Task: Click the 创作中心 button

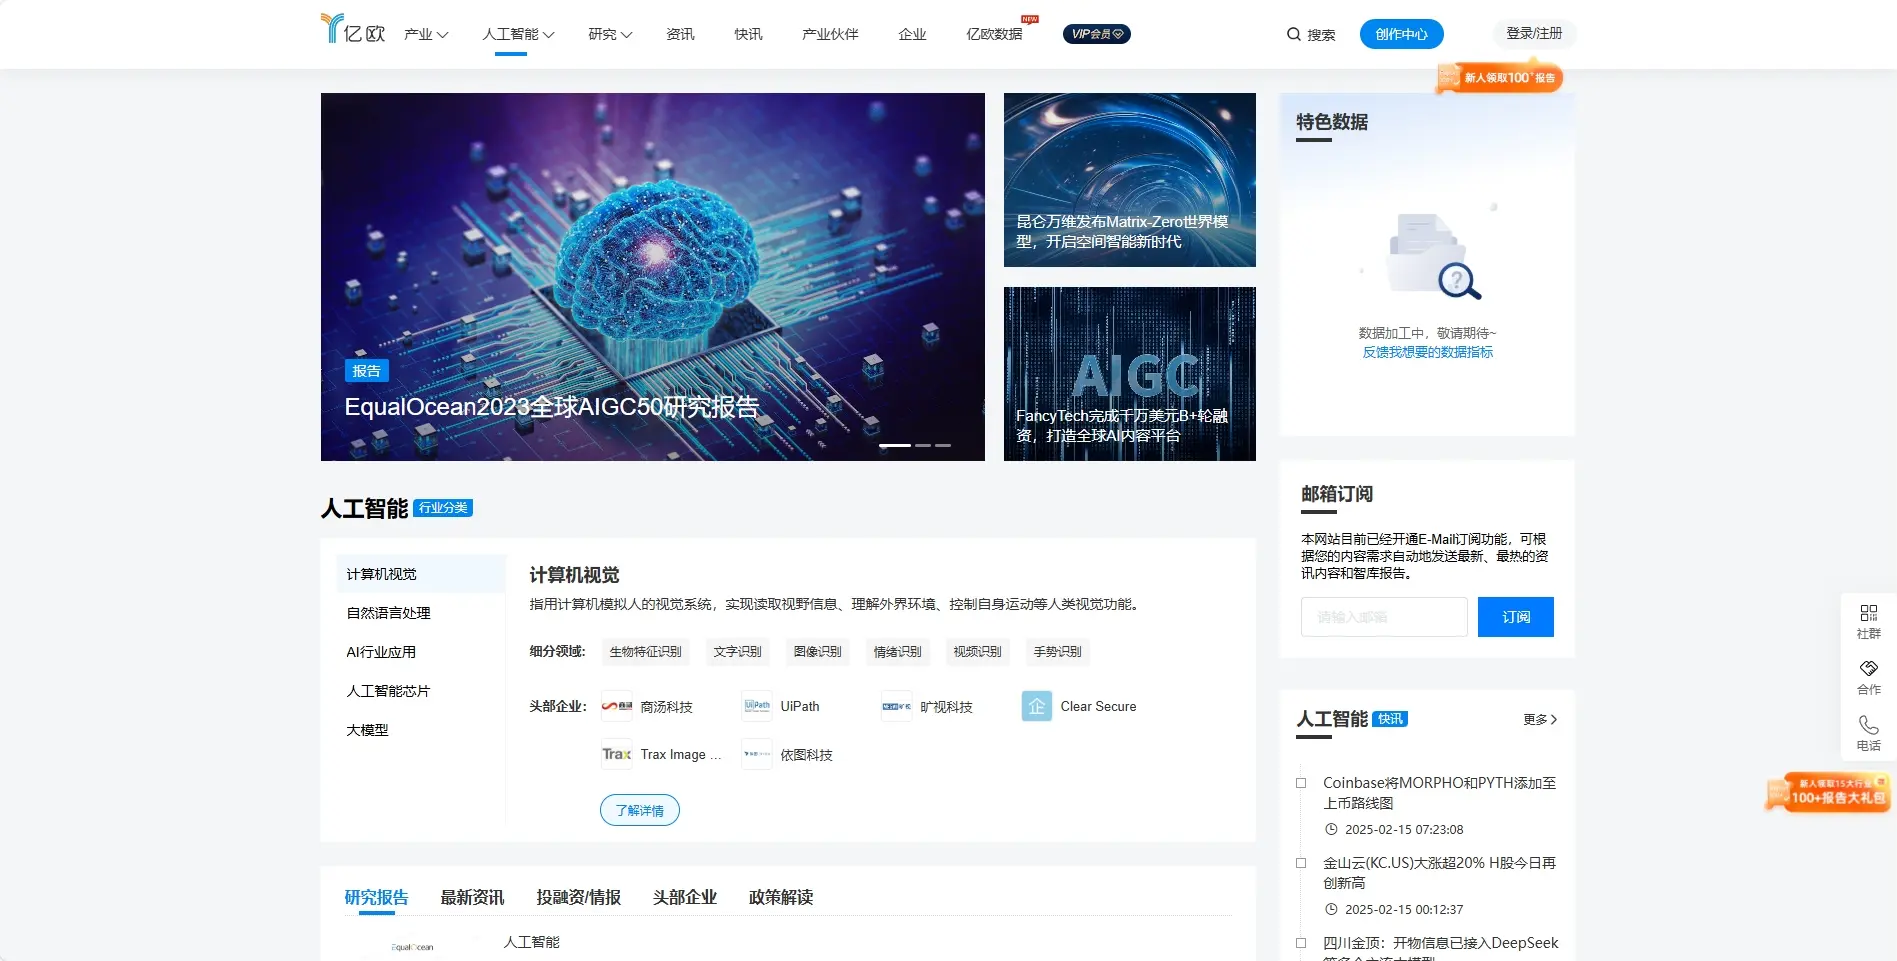Action: pyautogui.click(x=1401, y=34)
